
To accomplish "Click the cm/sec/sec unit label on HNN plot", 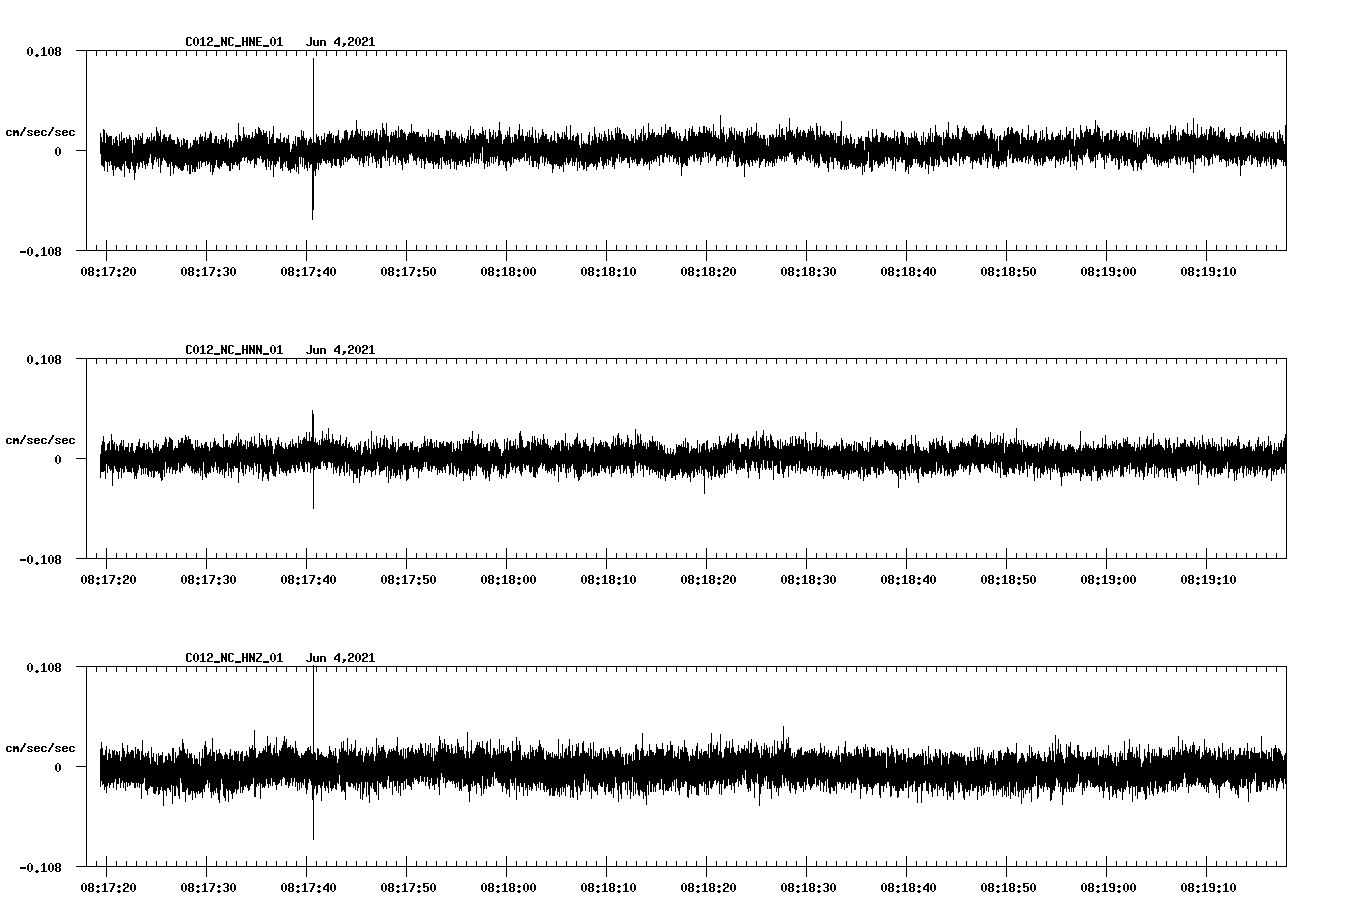I will tap(40, 440).
